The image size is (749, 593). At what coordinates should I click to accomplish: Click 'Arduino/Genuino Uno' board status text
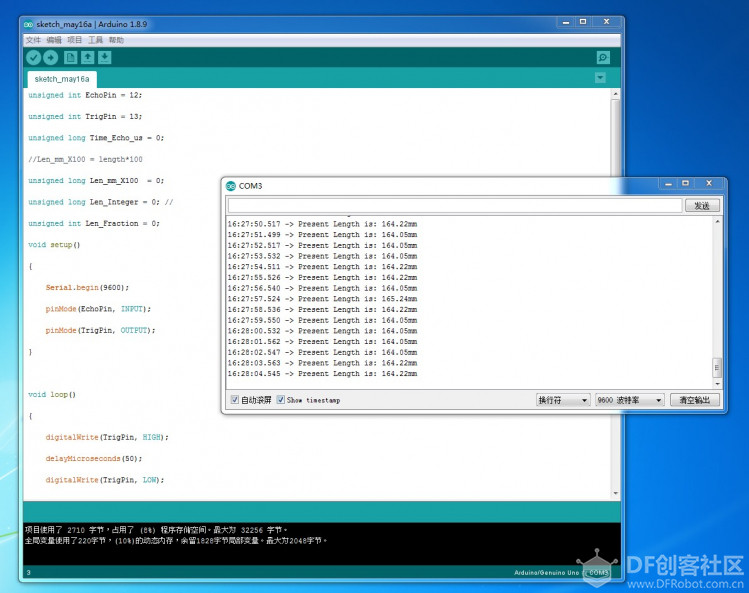click(x=546, y=572)
